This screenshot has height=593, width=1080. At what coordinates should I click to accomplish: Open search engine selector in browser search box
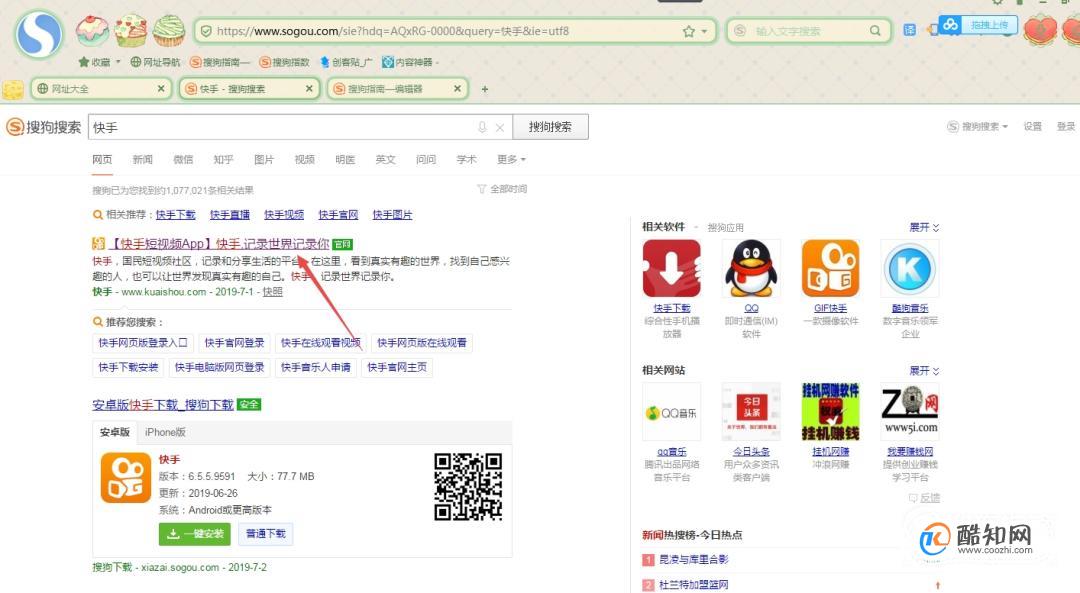pyautogui.click(x=740, y=31)
